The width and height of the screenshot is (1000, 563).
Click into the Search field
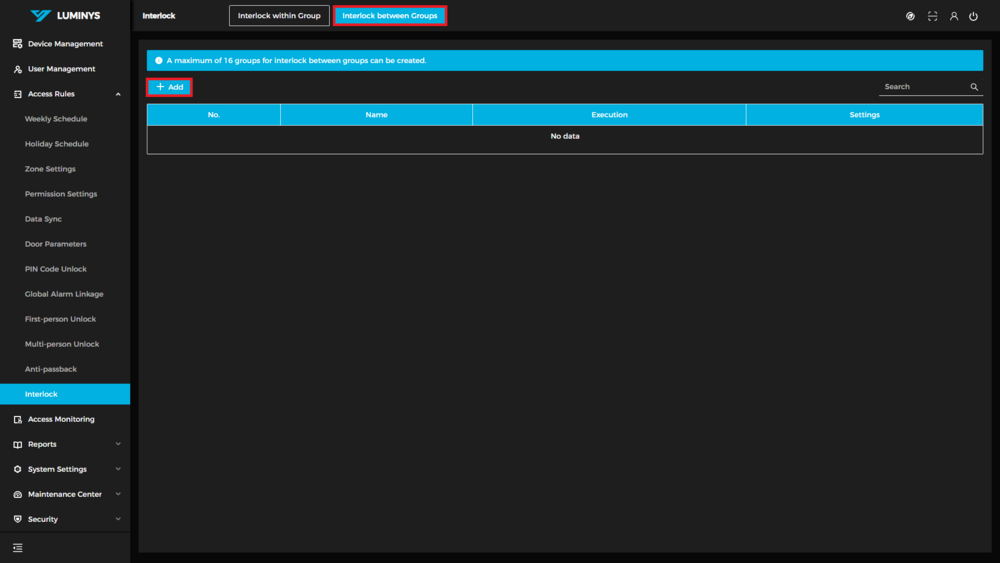coord(923,87)
